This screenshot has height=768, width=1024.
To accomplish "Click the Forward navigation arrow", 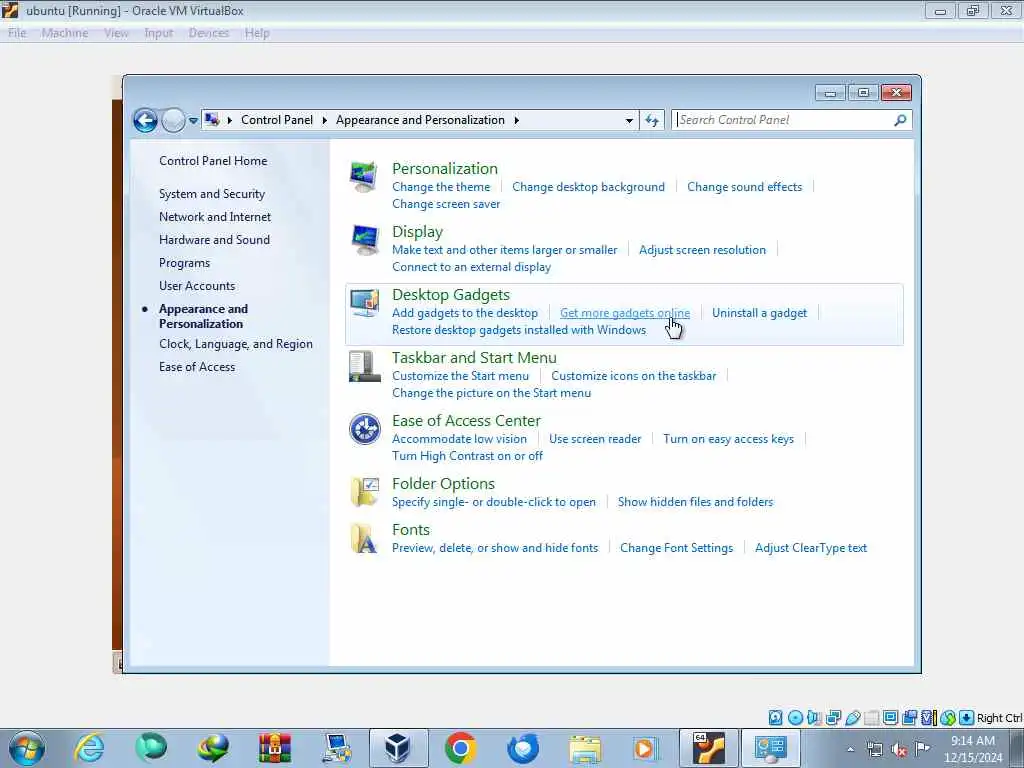I will tap(173, 120).
